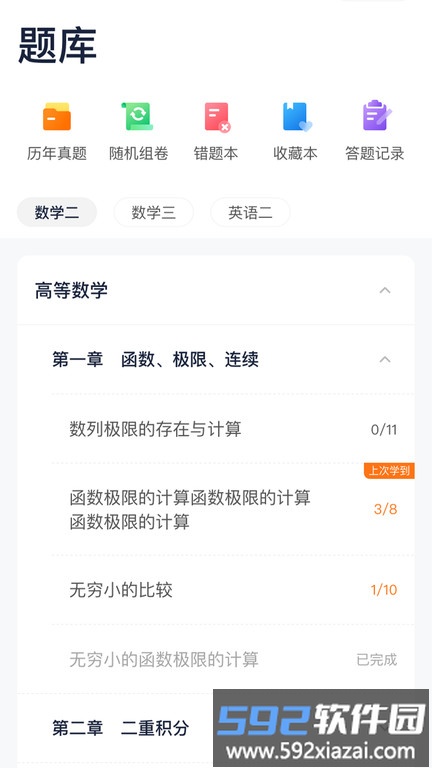Image resolution: width=432 pixels, height=768 pixels.
Task: Tap the 上次学到 orange badge
Action: pos(389,471)
